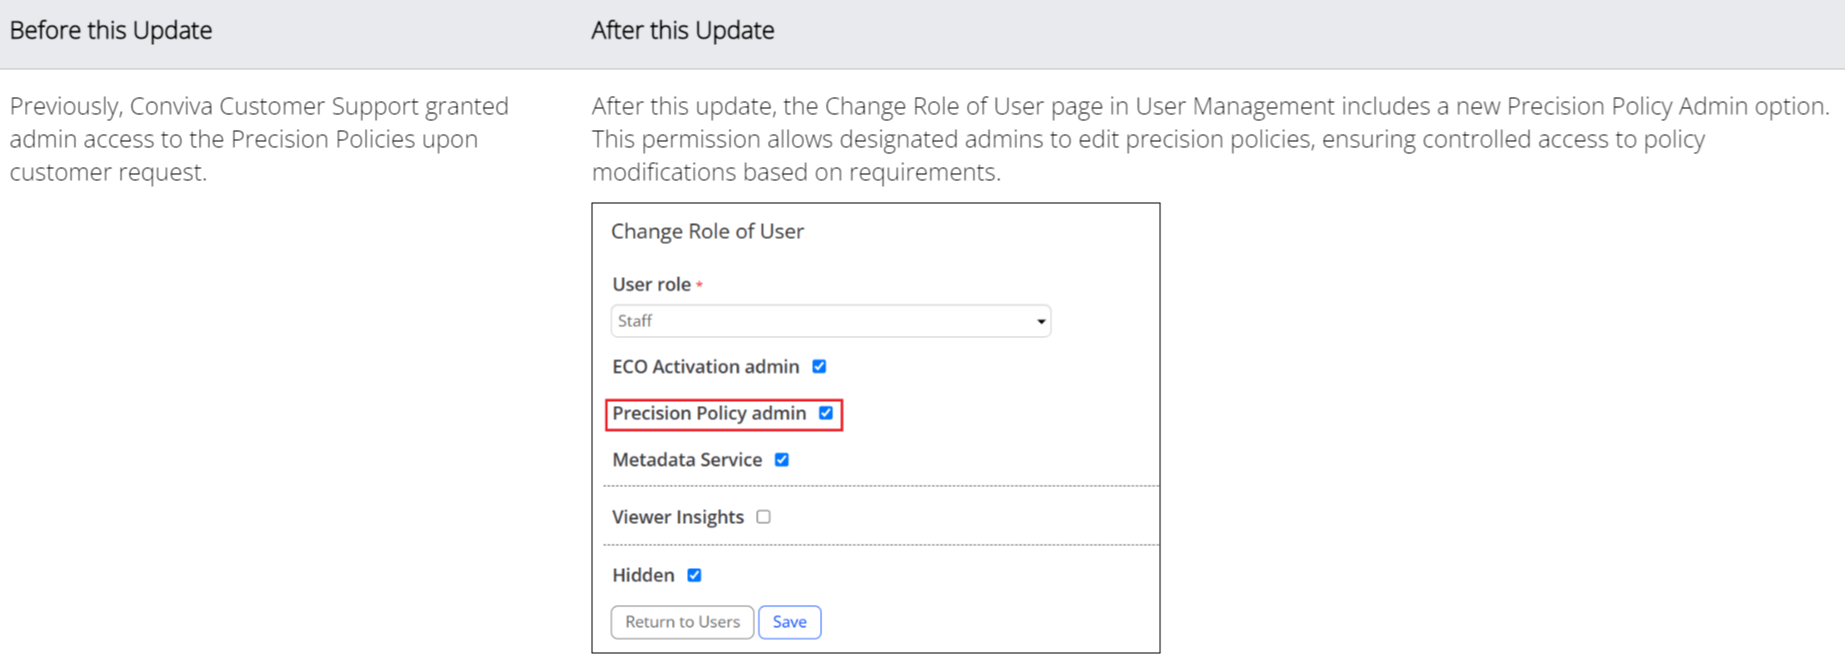Viewport: 1845px width, 665px height.
Task: Disable the Precision Policy admin checkbox
Action: (826, 413)
